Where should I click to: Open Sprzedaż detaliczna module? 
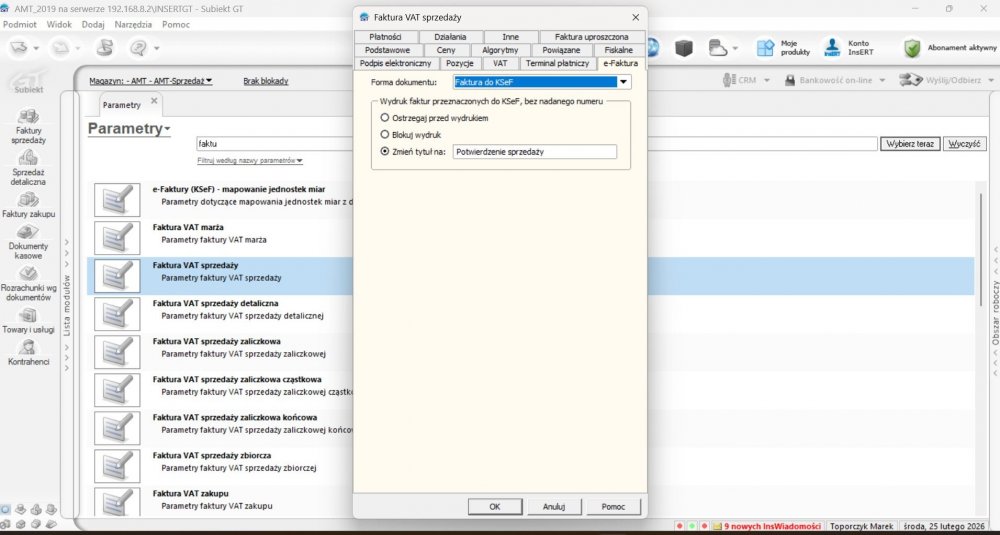pyautogui.click(x=28, y=167)
